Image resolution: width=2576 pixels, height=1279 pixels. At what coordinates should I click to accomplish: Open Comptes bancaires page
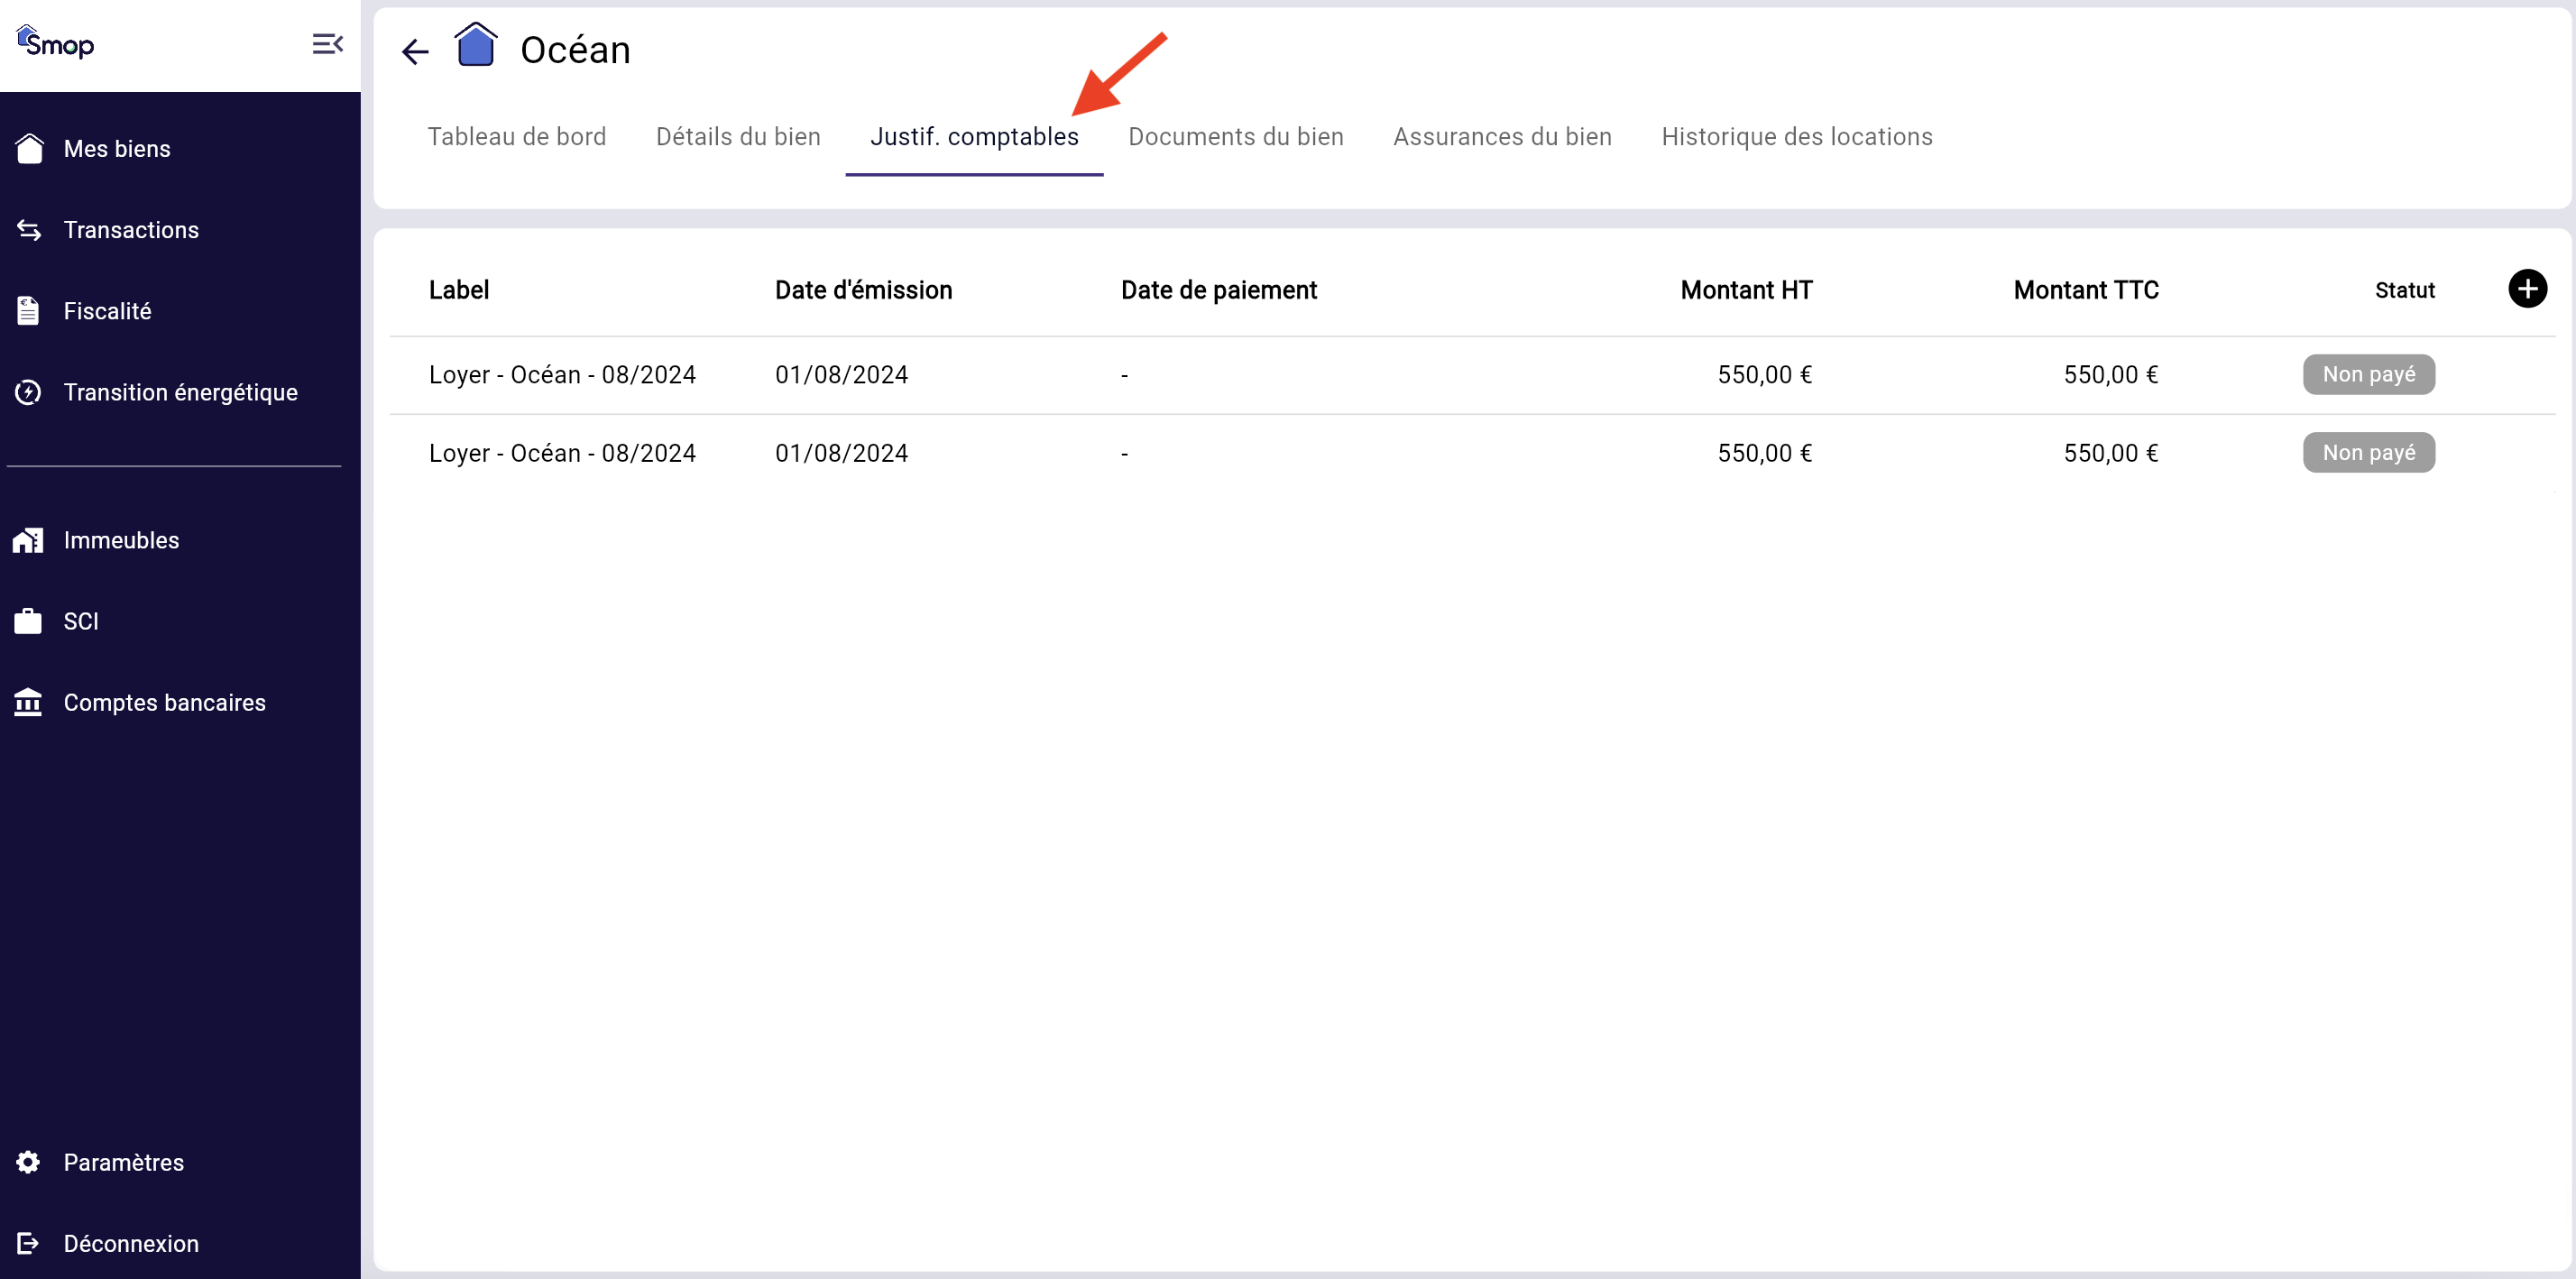pos(164,702)
